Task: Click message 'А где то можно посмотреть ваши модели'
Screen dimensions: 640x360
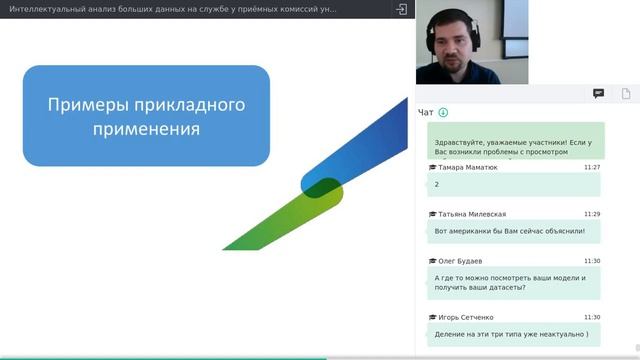Action: pos(514,283)
